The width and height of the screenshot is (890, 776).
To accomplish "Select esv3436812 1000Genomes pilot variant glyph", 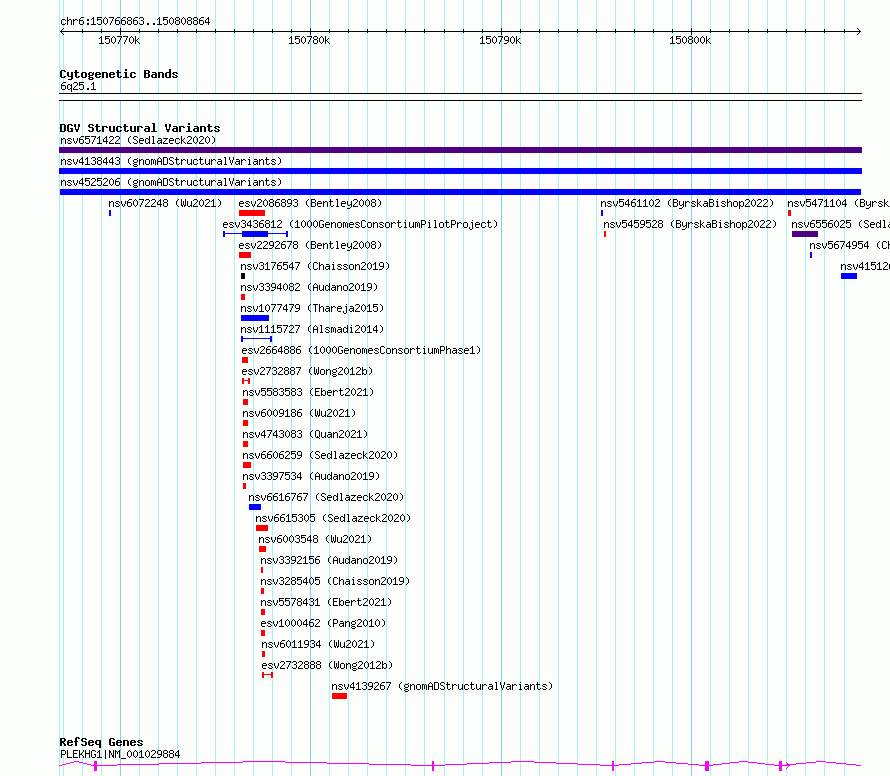I will (255, 234).
